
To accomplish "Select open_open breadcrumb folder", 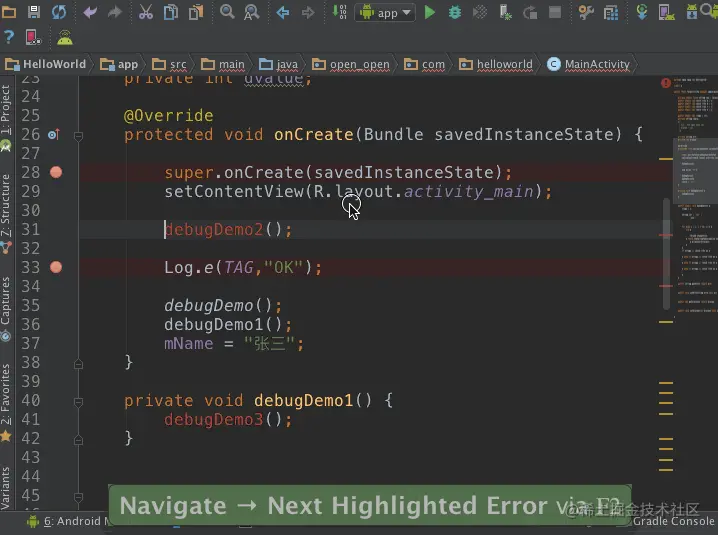I will click(351, 64).
